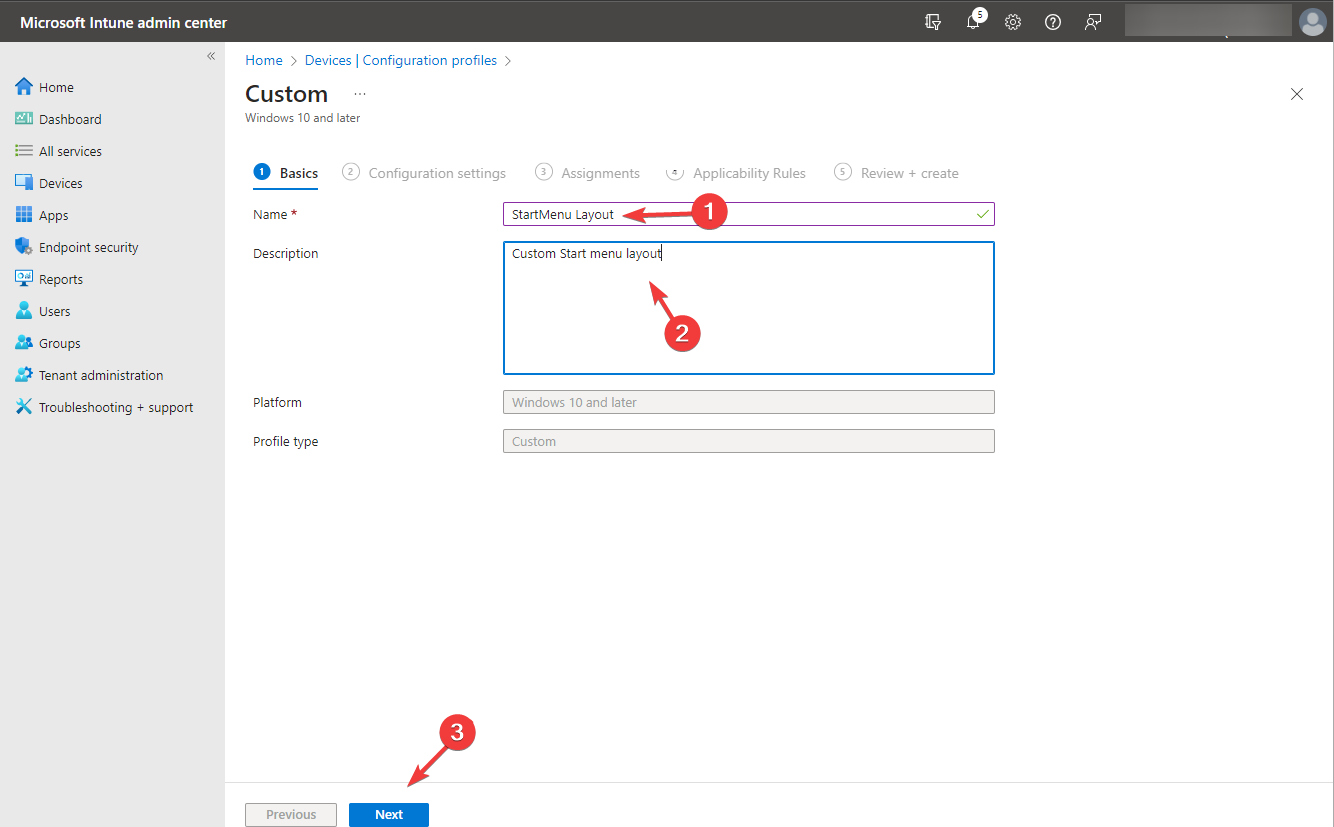
Task: Go to Tenant administration
Action: (x=101, y=374)
